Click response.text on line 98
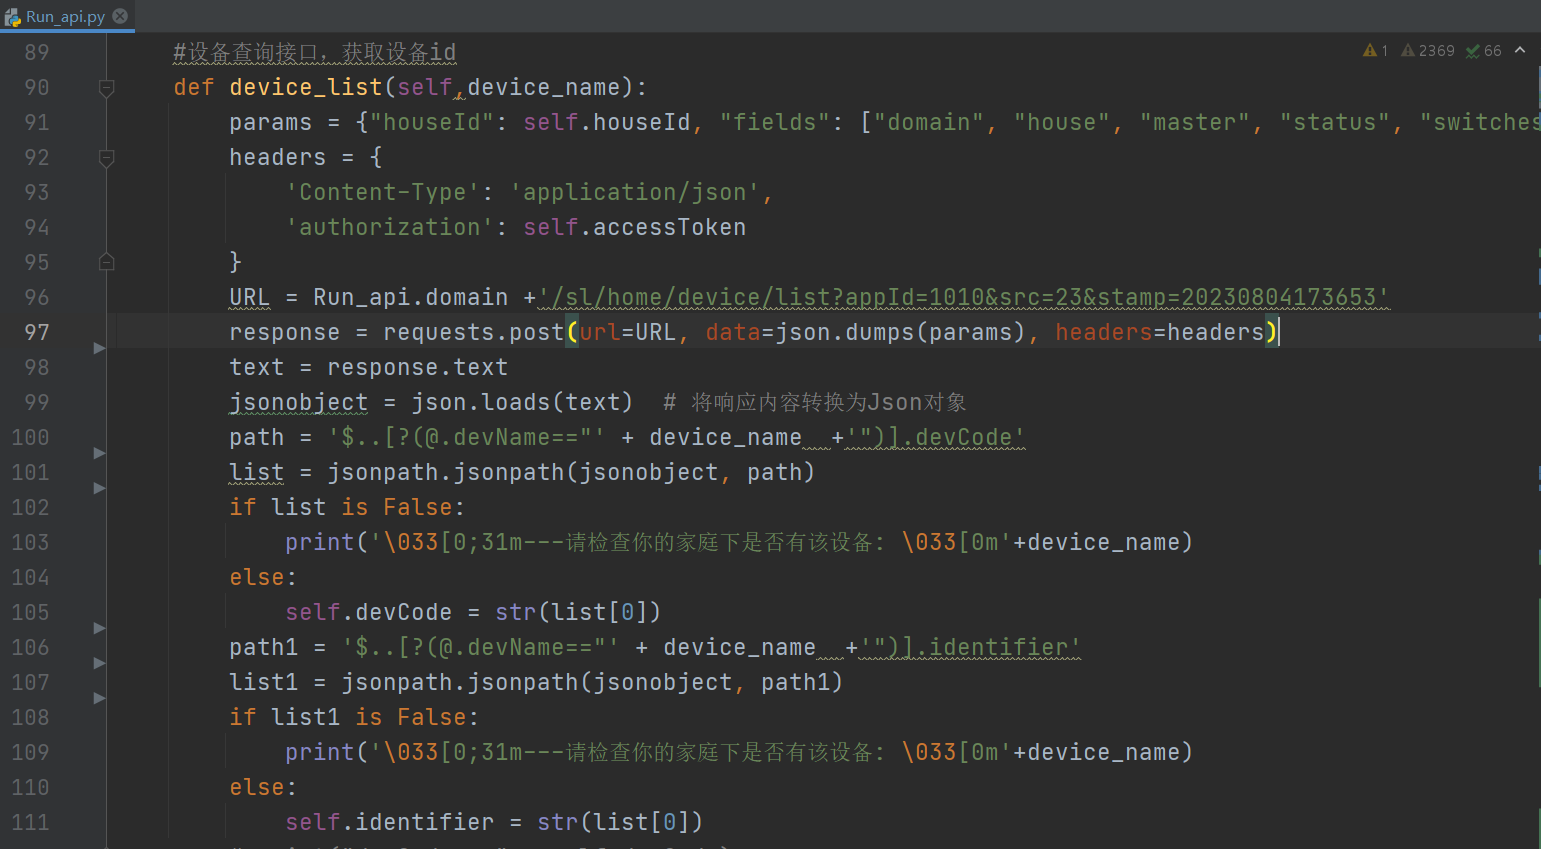Image resolution: width=1541 pixels, height=849 pixels. coord(418,367)
